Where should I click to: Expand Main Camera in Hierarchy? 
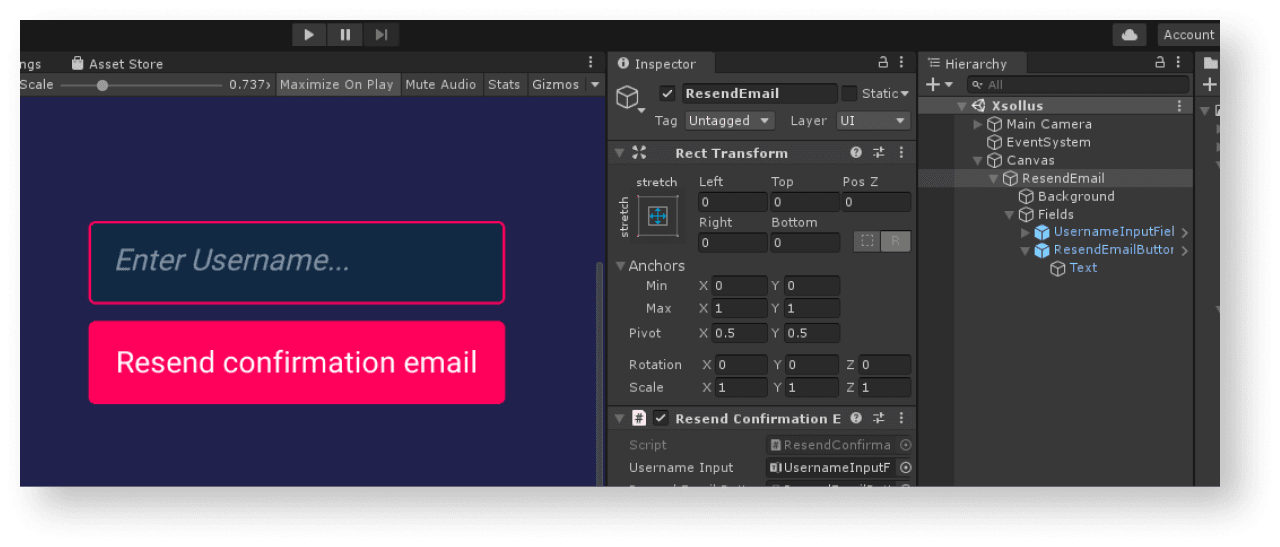point(978,124)
